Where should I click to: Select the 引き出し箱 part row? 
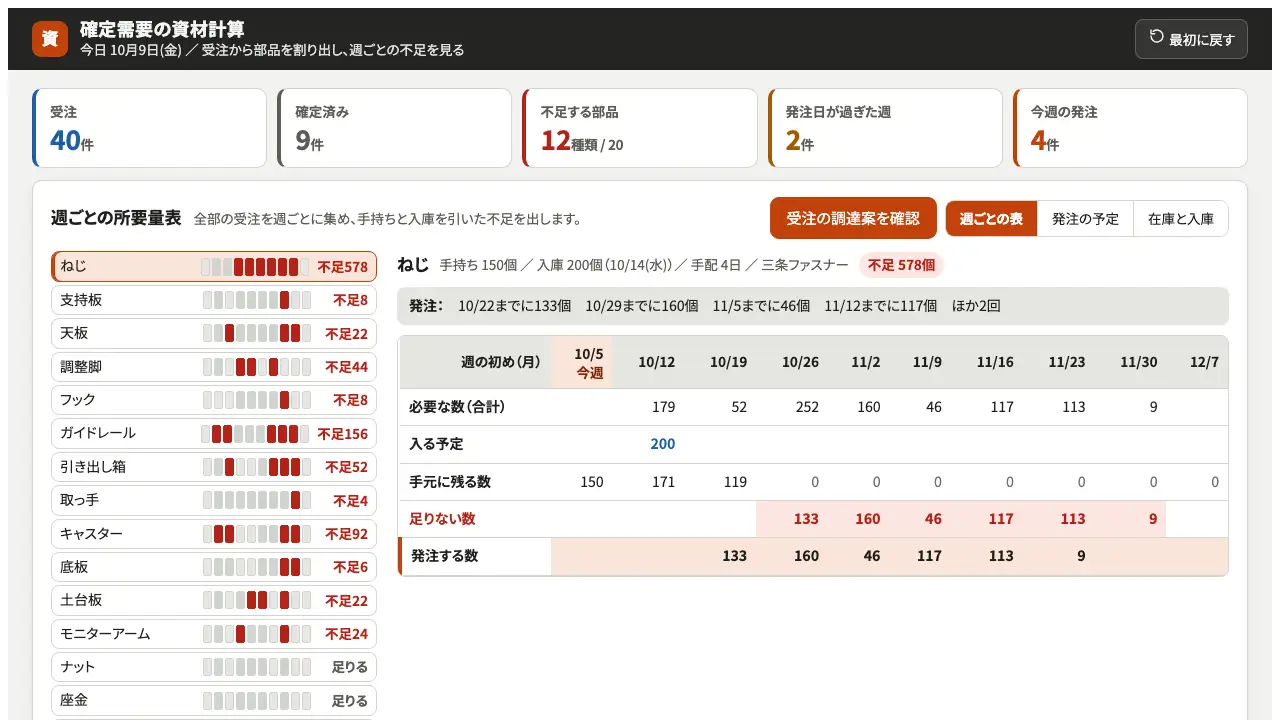214,467
